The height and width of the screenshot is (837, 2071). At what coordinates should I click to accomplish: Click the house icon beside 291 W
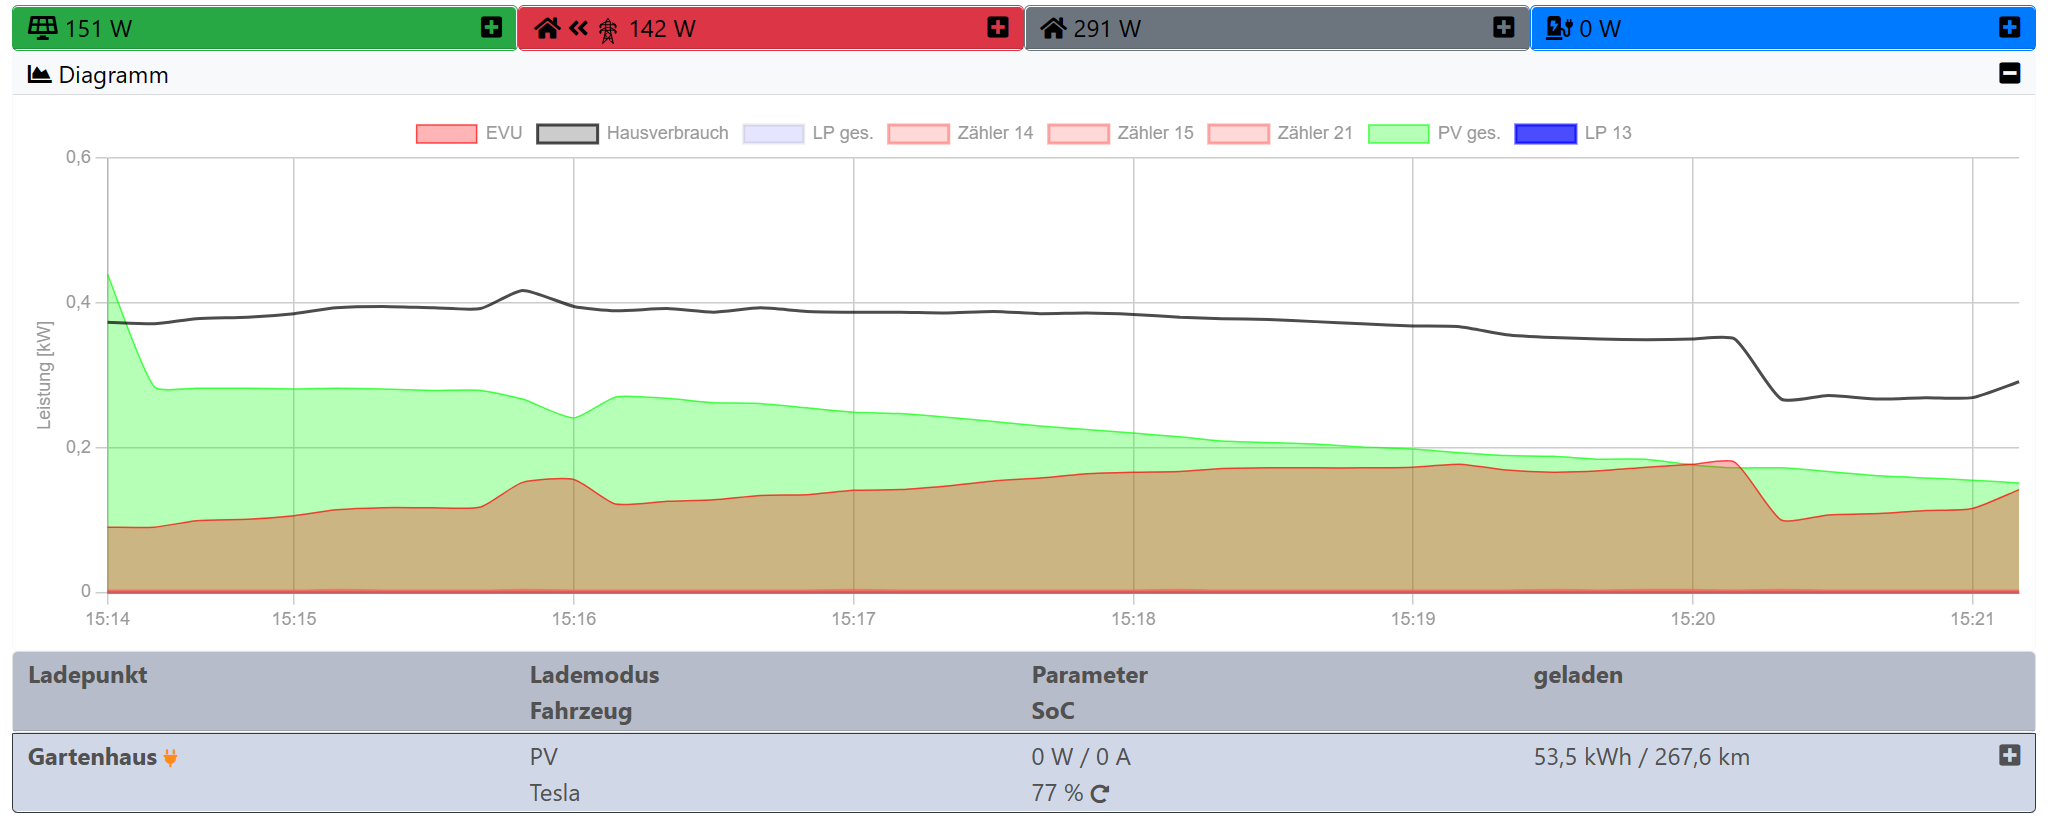[1053, 28]
